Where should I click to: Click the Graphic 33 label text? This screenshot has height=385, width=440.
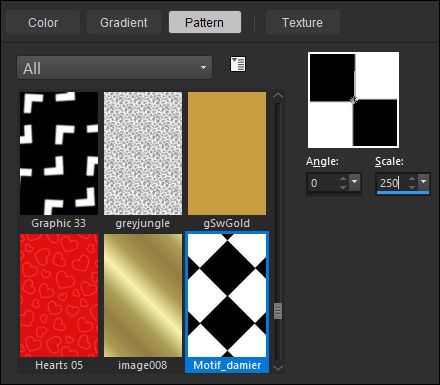59,223
